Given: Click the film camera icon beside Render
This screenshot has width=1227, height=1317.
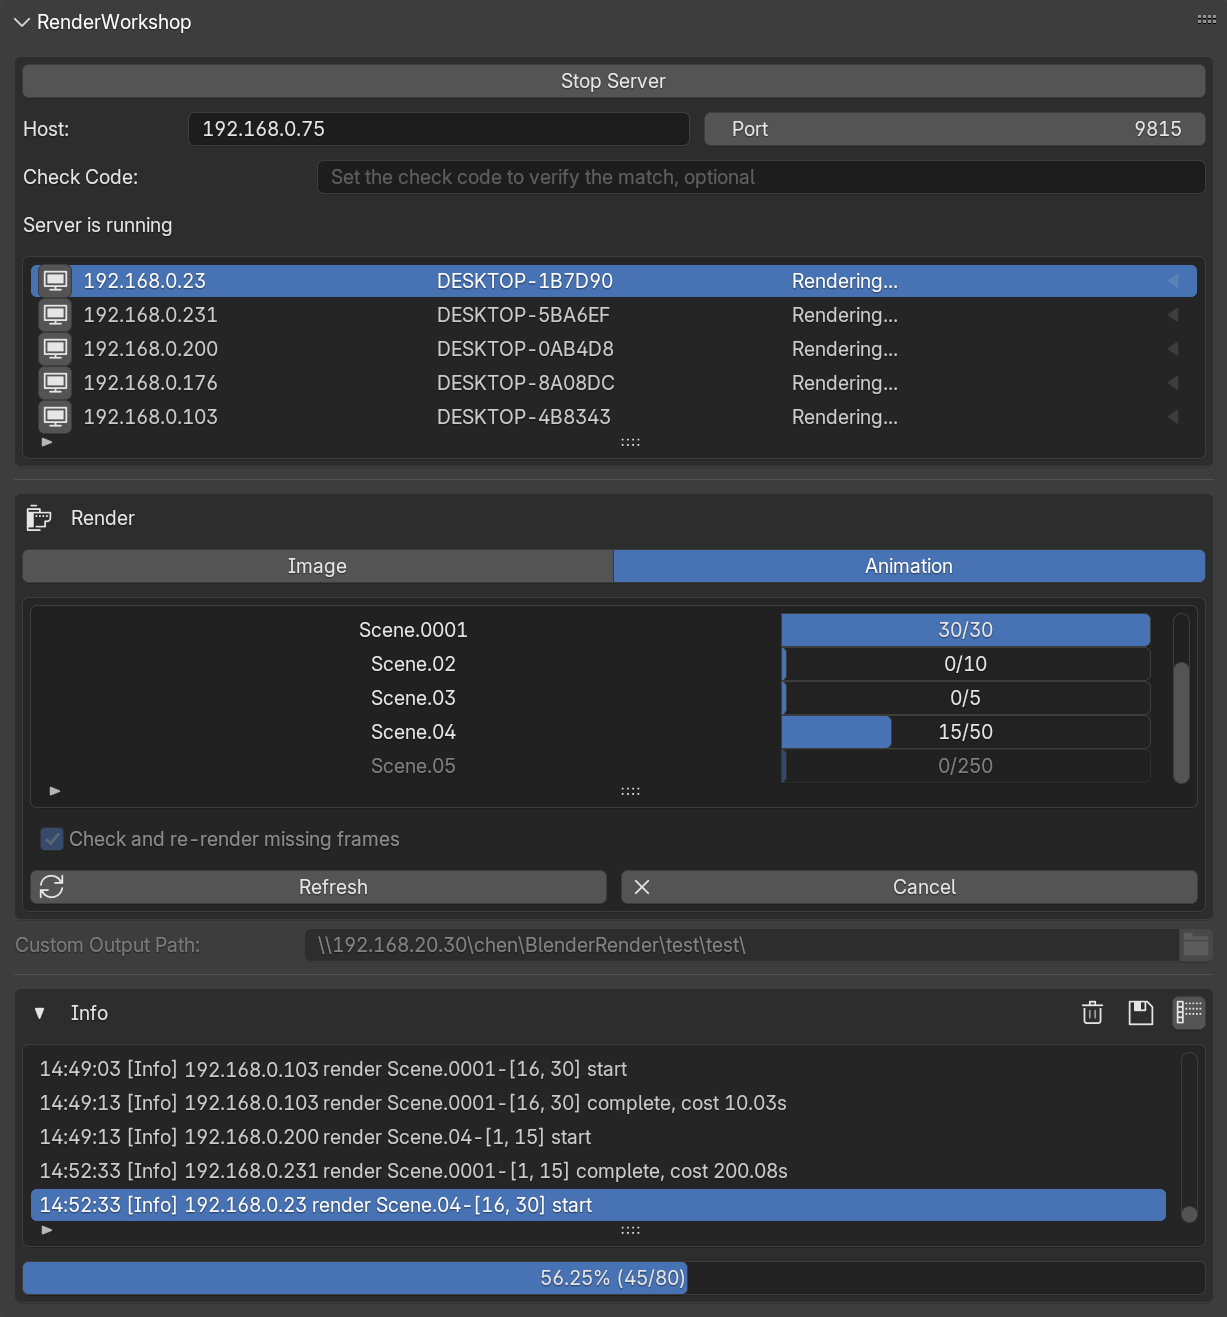Looking at the screenshot, I should (x=38, y=518).
